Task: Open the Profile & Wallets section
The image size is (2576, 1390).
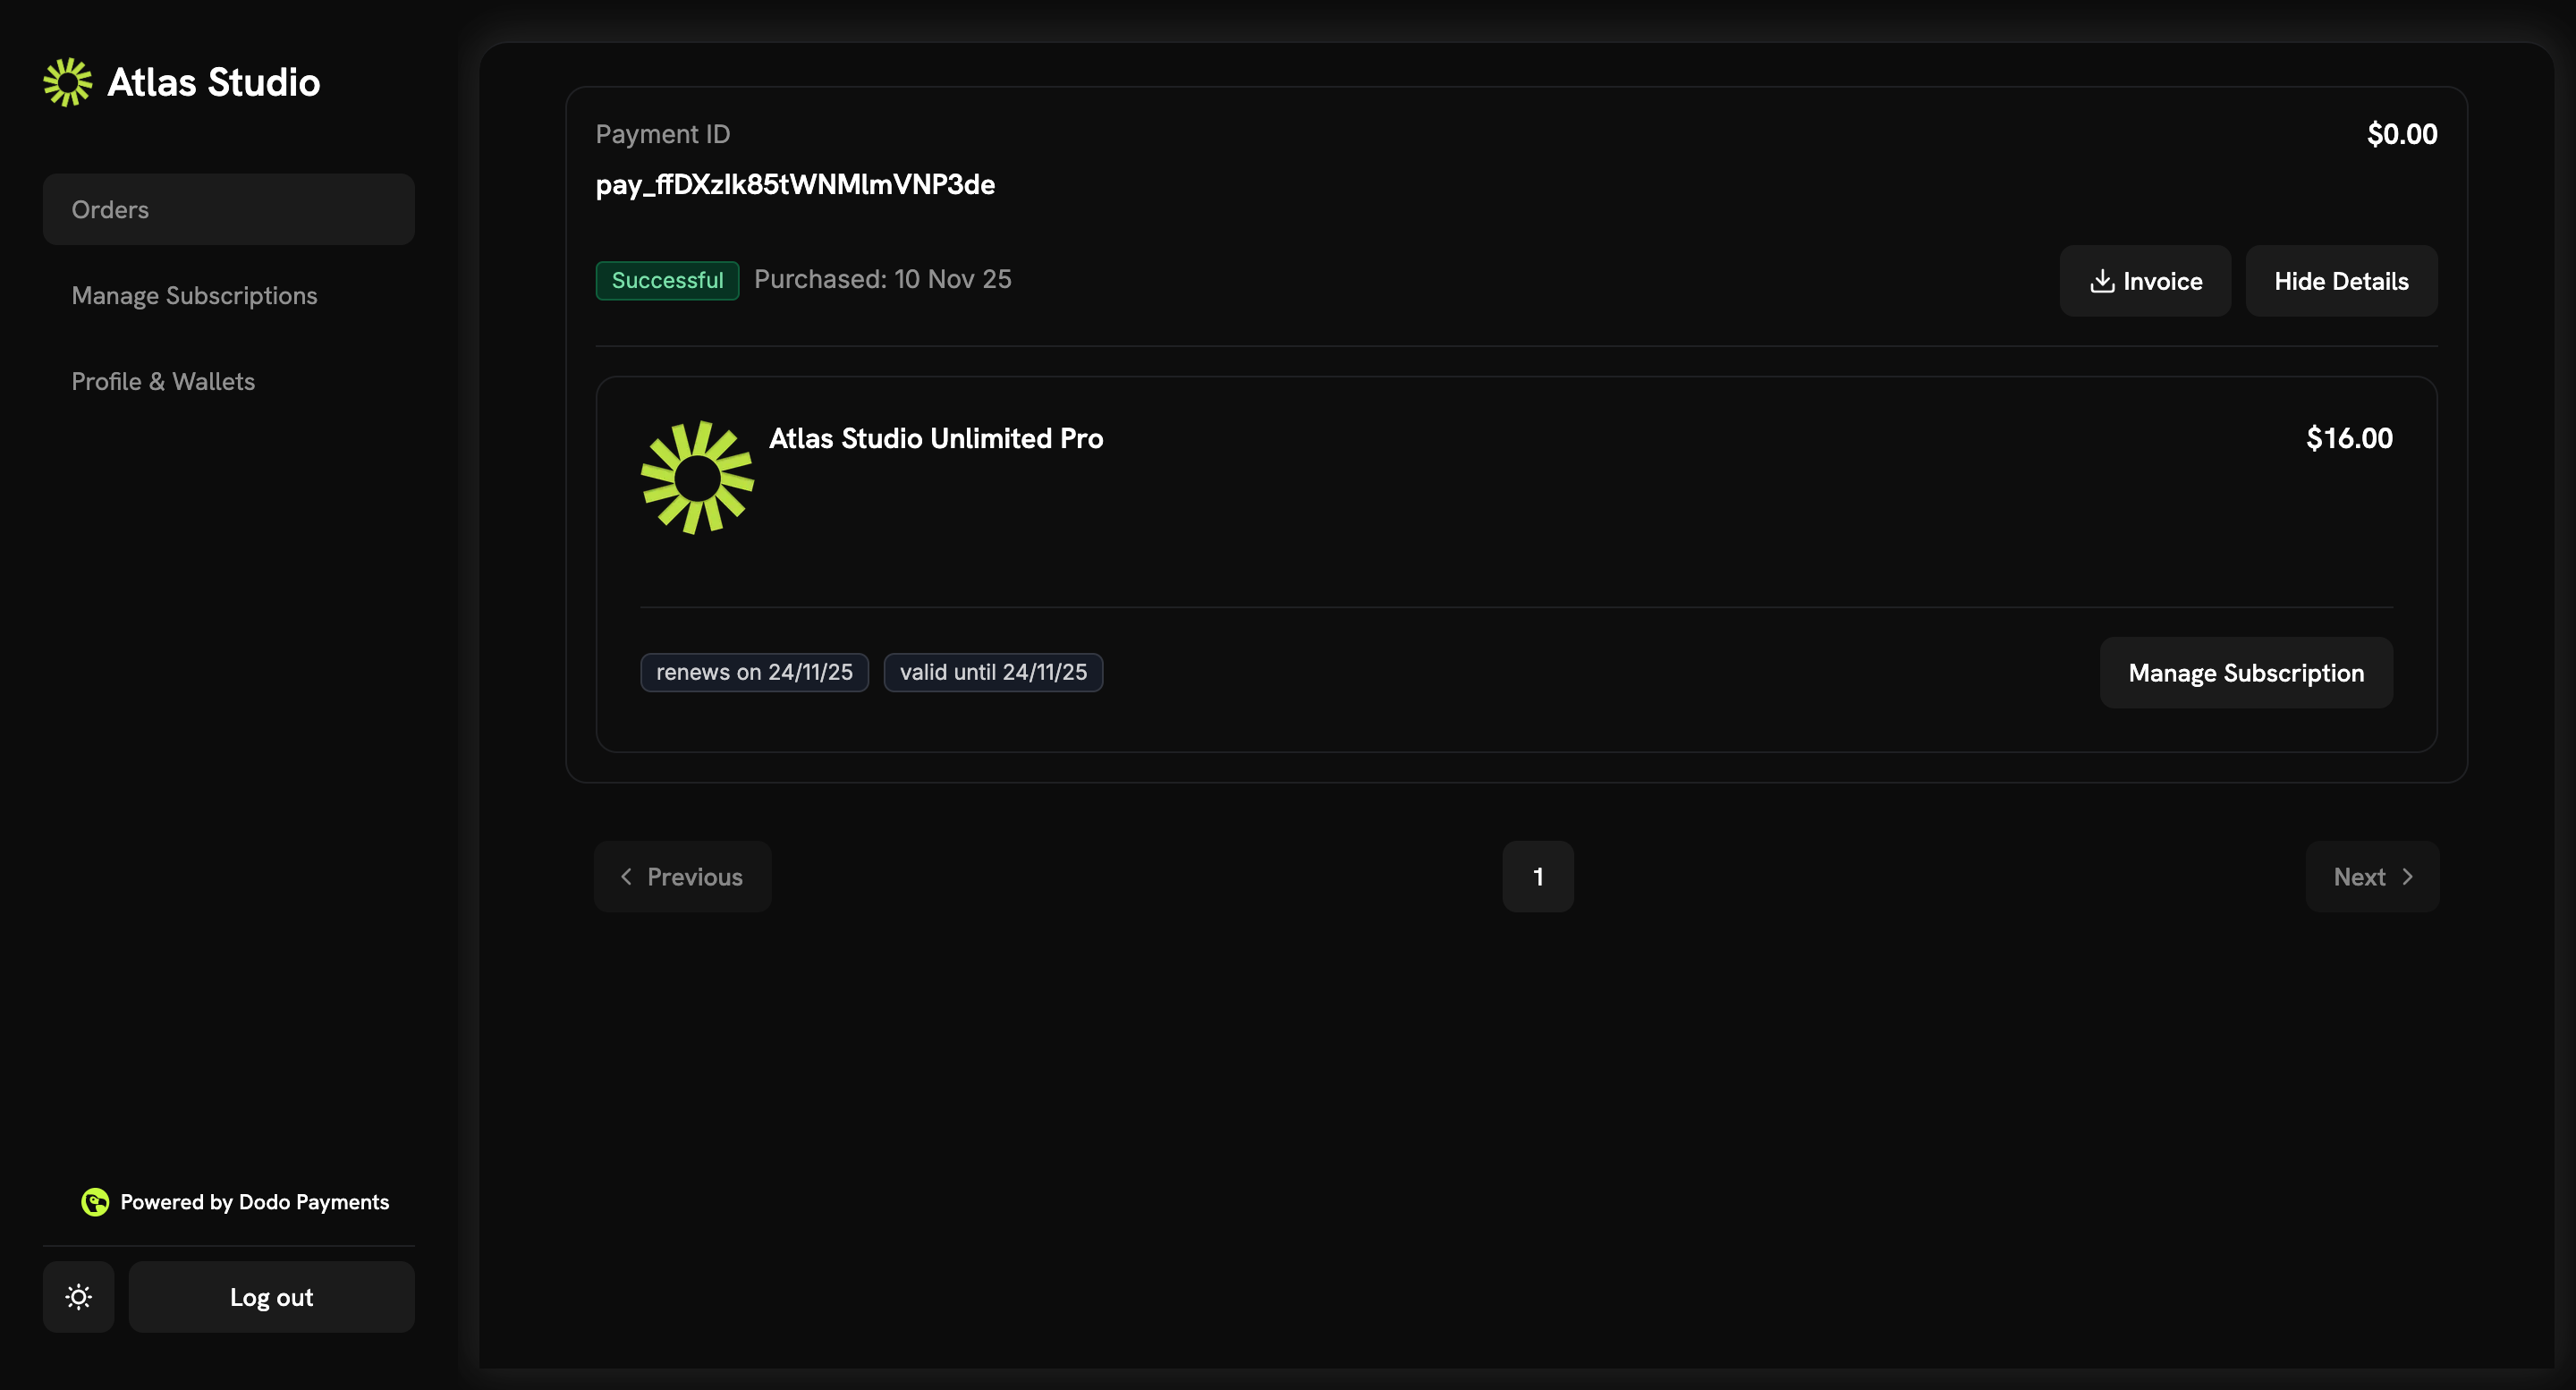Action: click(x=163, y=381)
